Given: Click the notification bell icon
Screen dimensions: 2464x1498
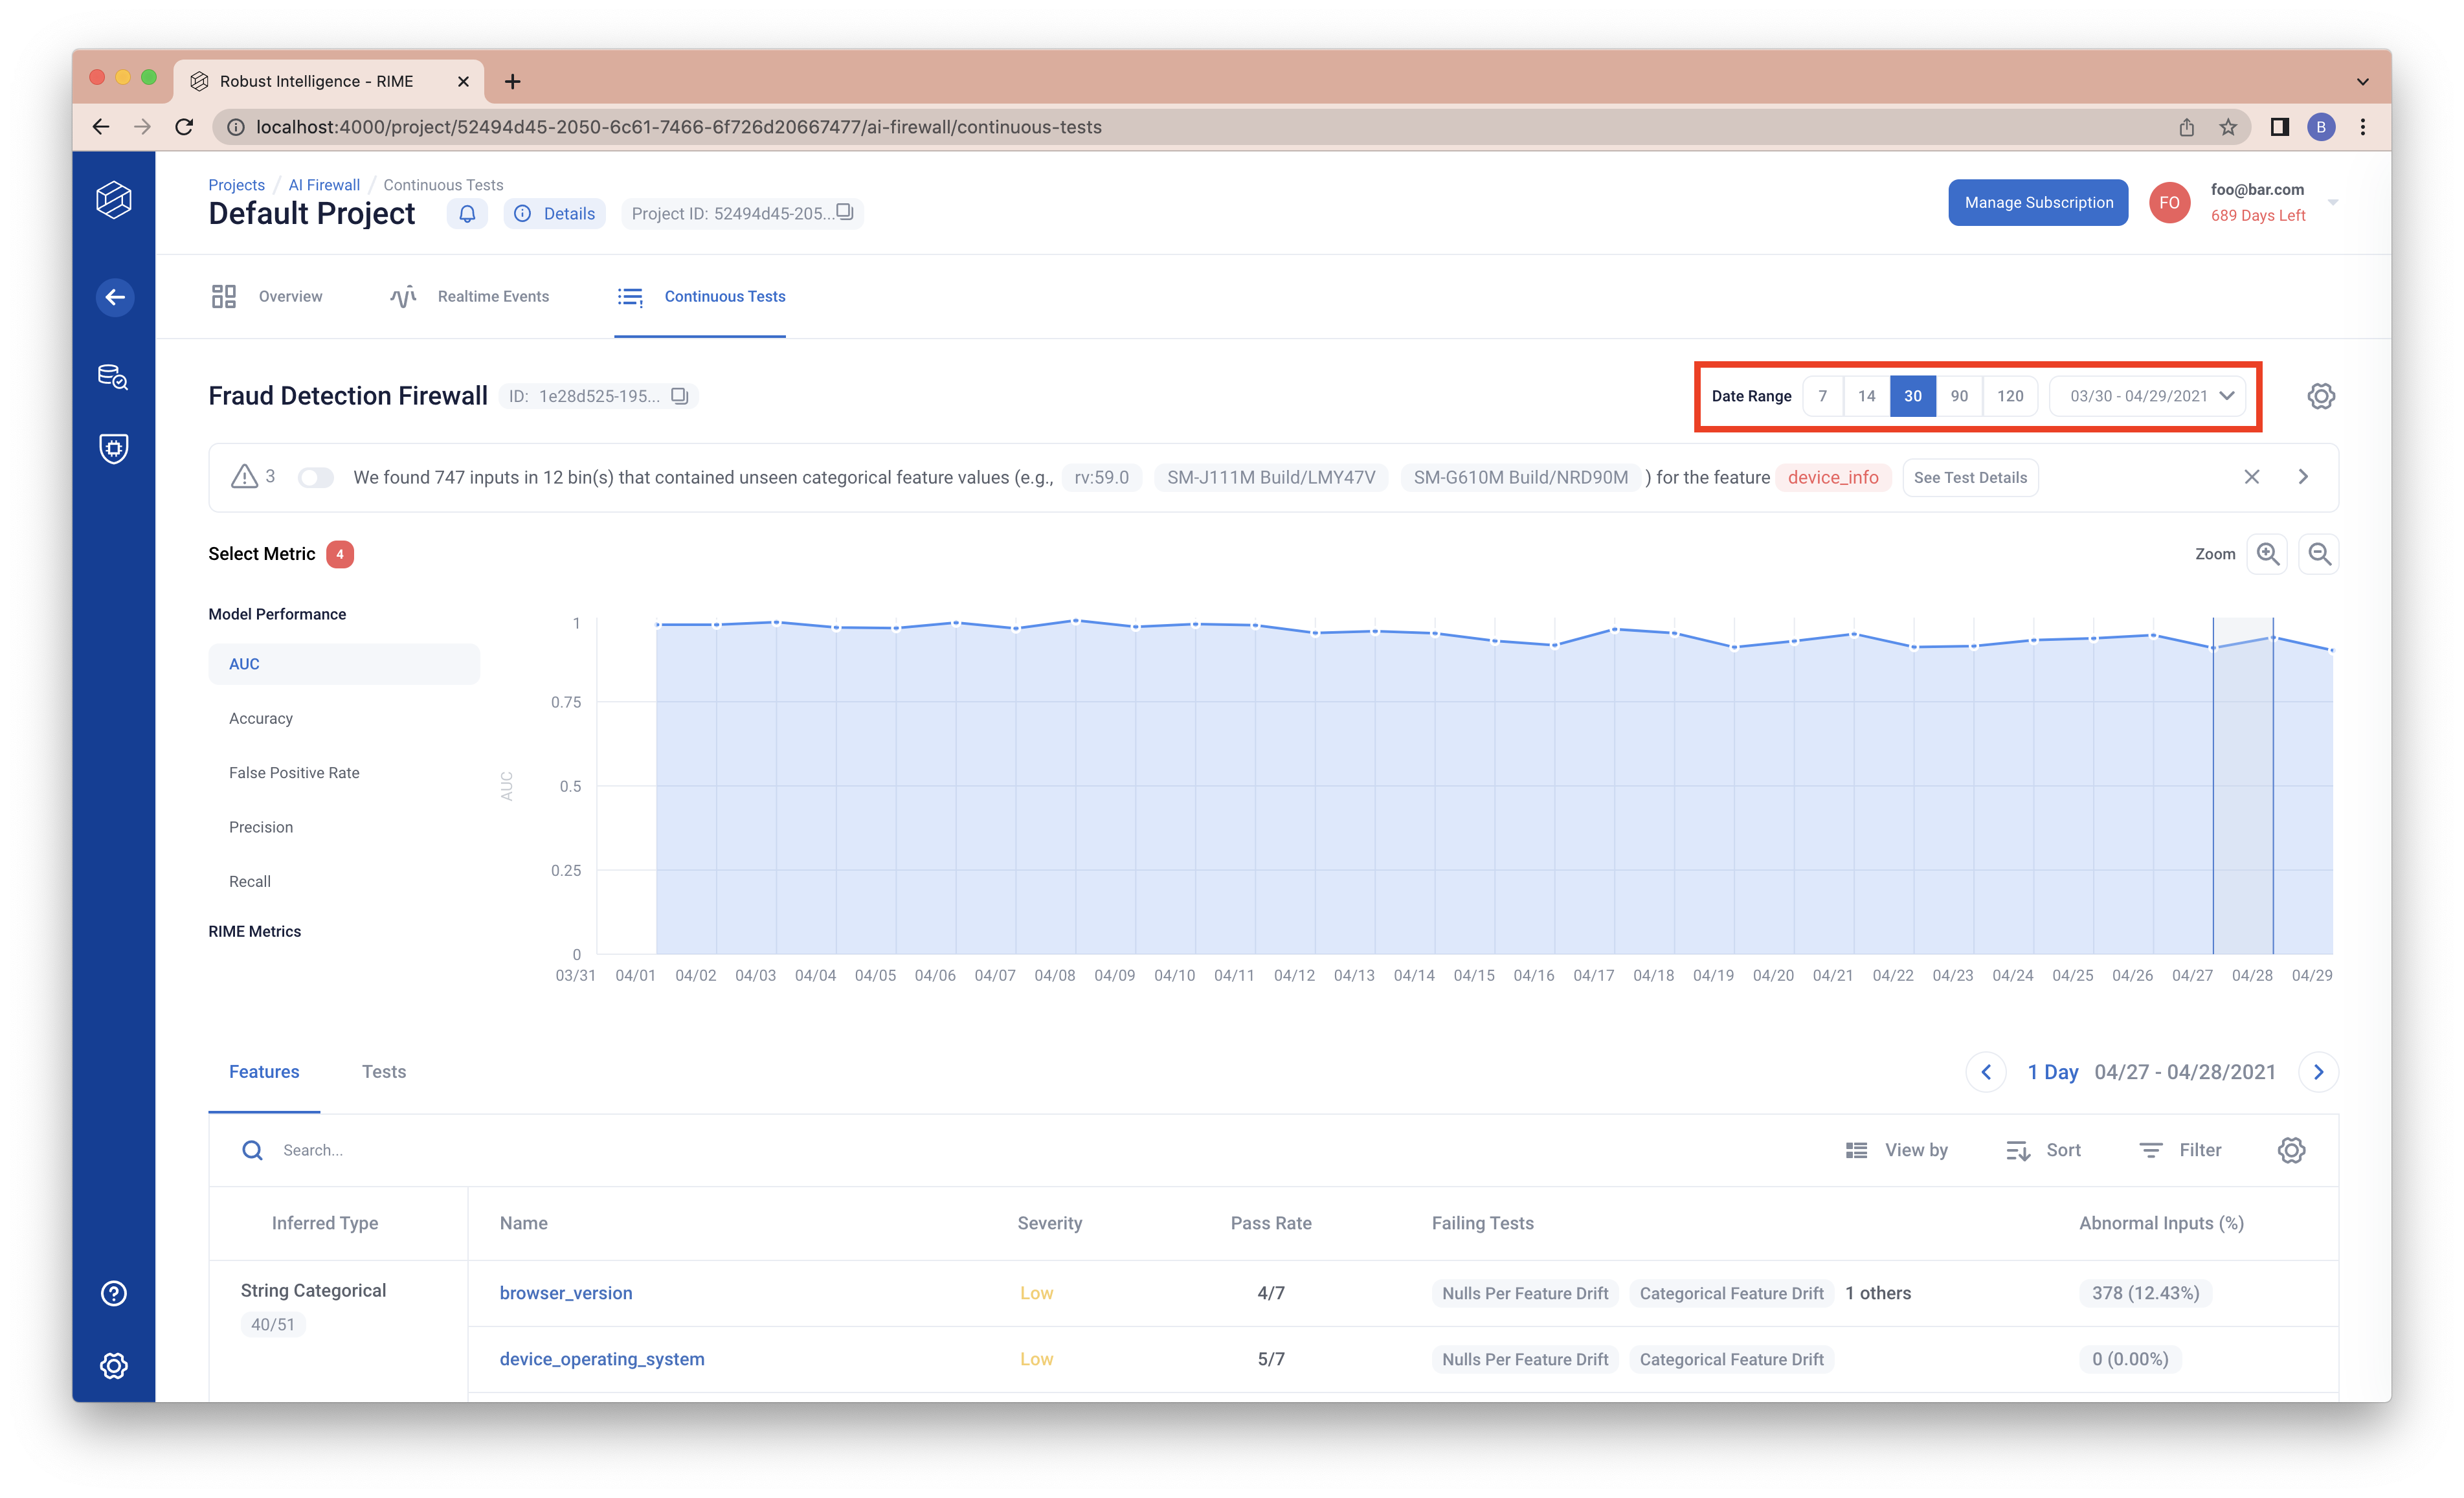Looking at the screenshot, I should (467, 213).
